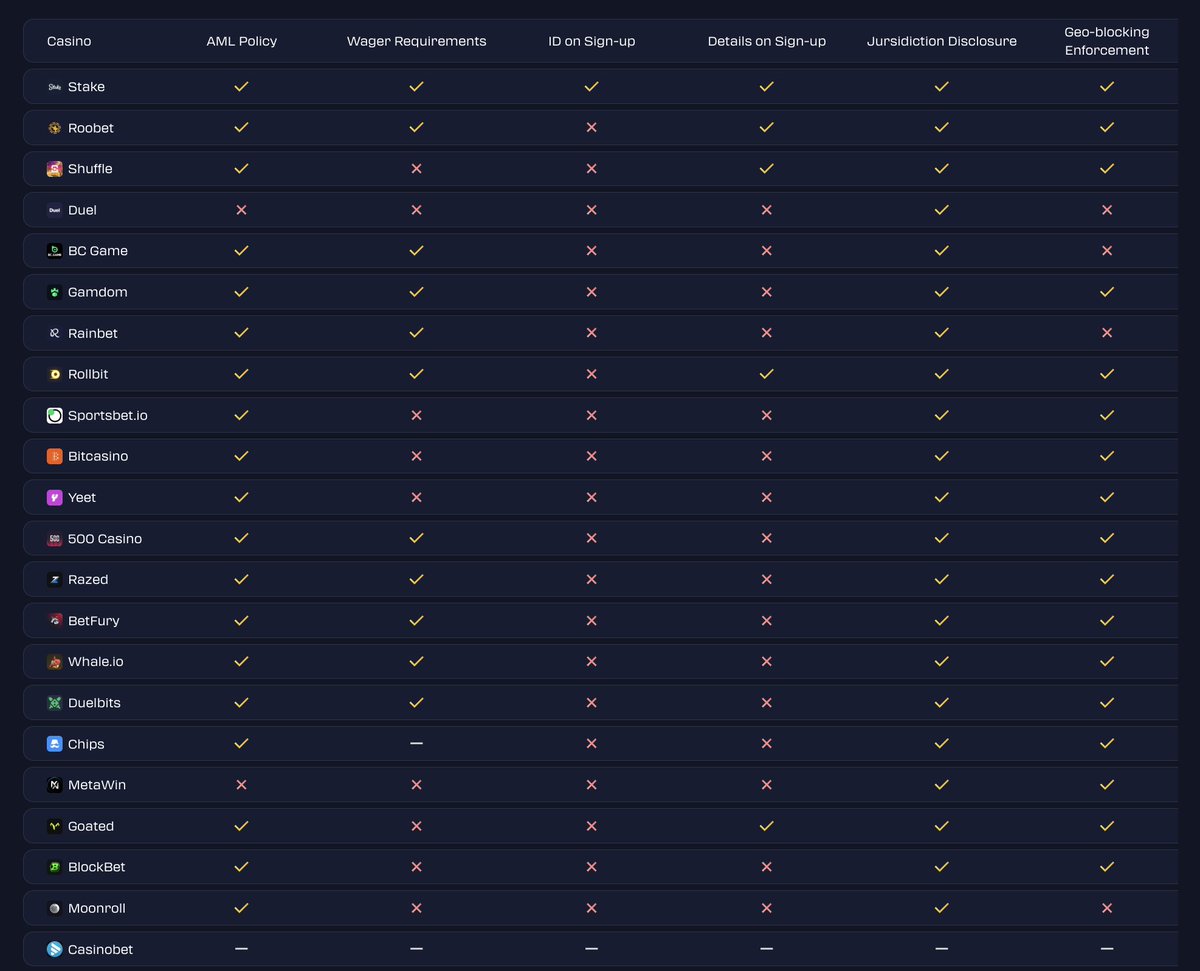Image resolution: width=1200 pixels, height=971 pixels.
Task: Select the BlockBet casino name
Action: coord(97,867)
